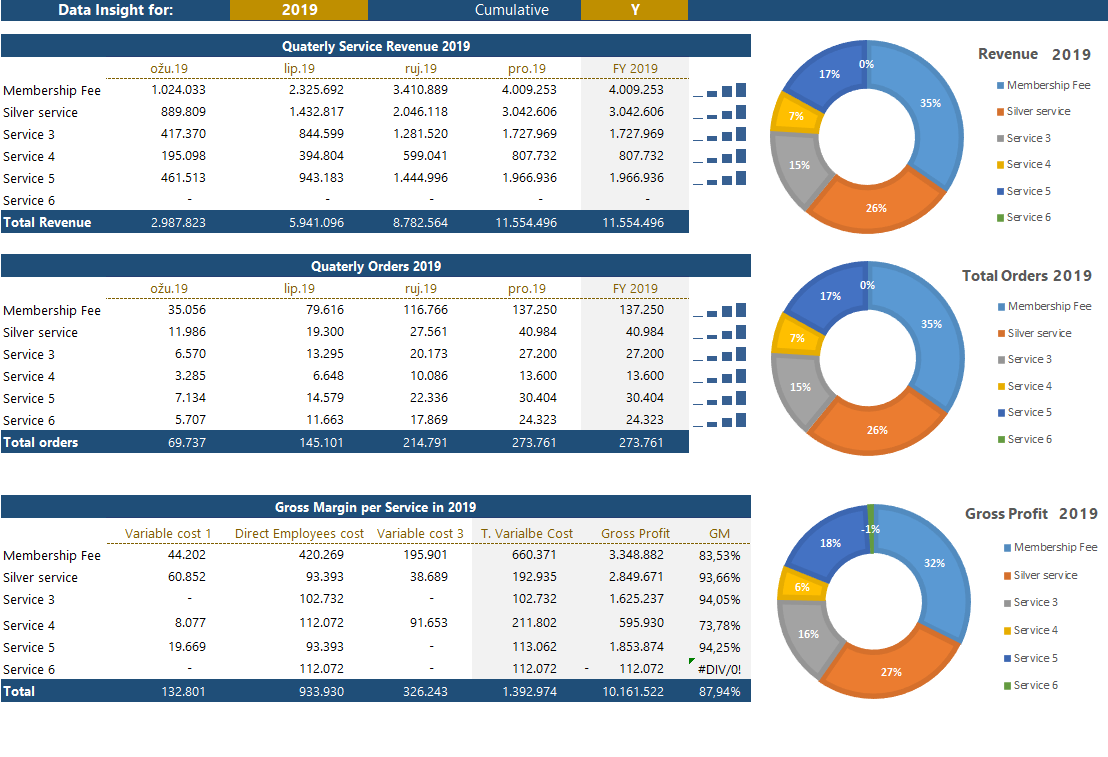Select the Gross Margin per Service header
The width and height of the screenshot is (1108, 757).
[x=375, y=507]
